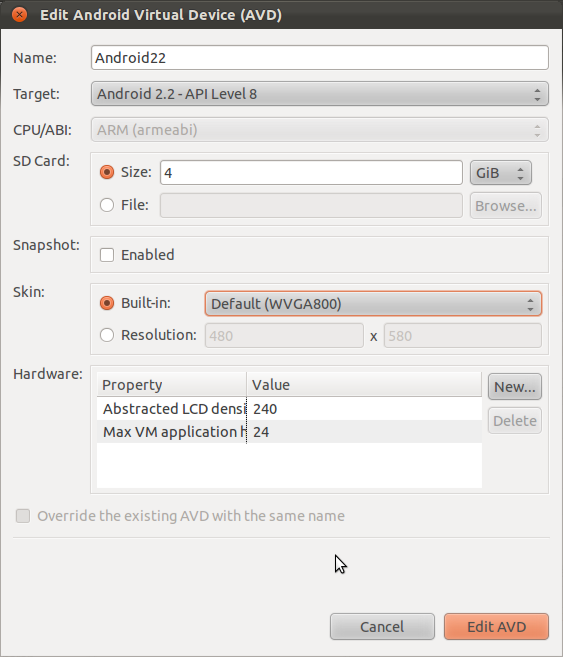Click the Property column header
This screenshot has width=563, height=657.
tap(172, 385)
